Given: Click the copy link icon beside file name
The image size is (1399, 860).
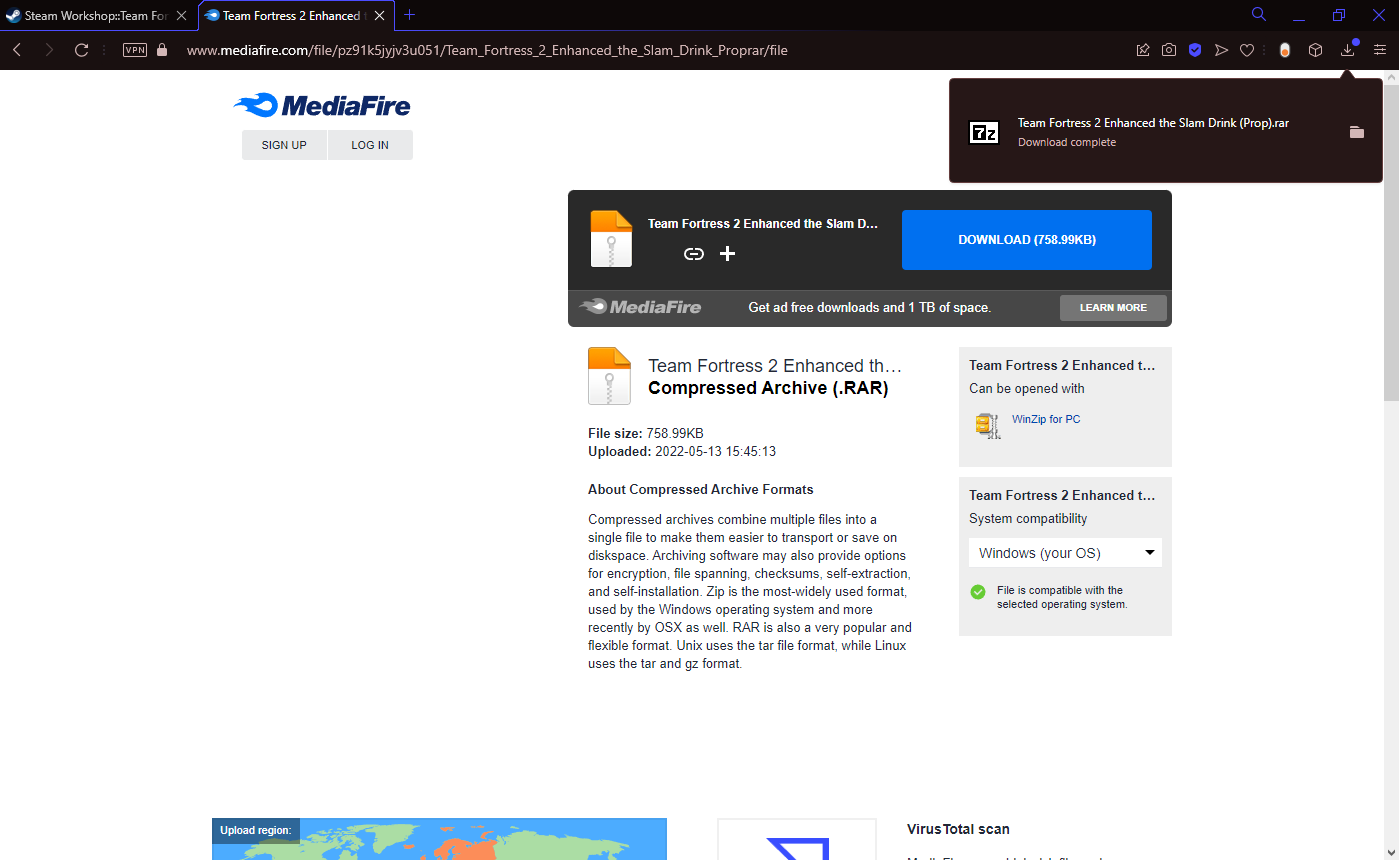Looking at the screenshot, I should click(694, 254).
